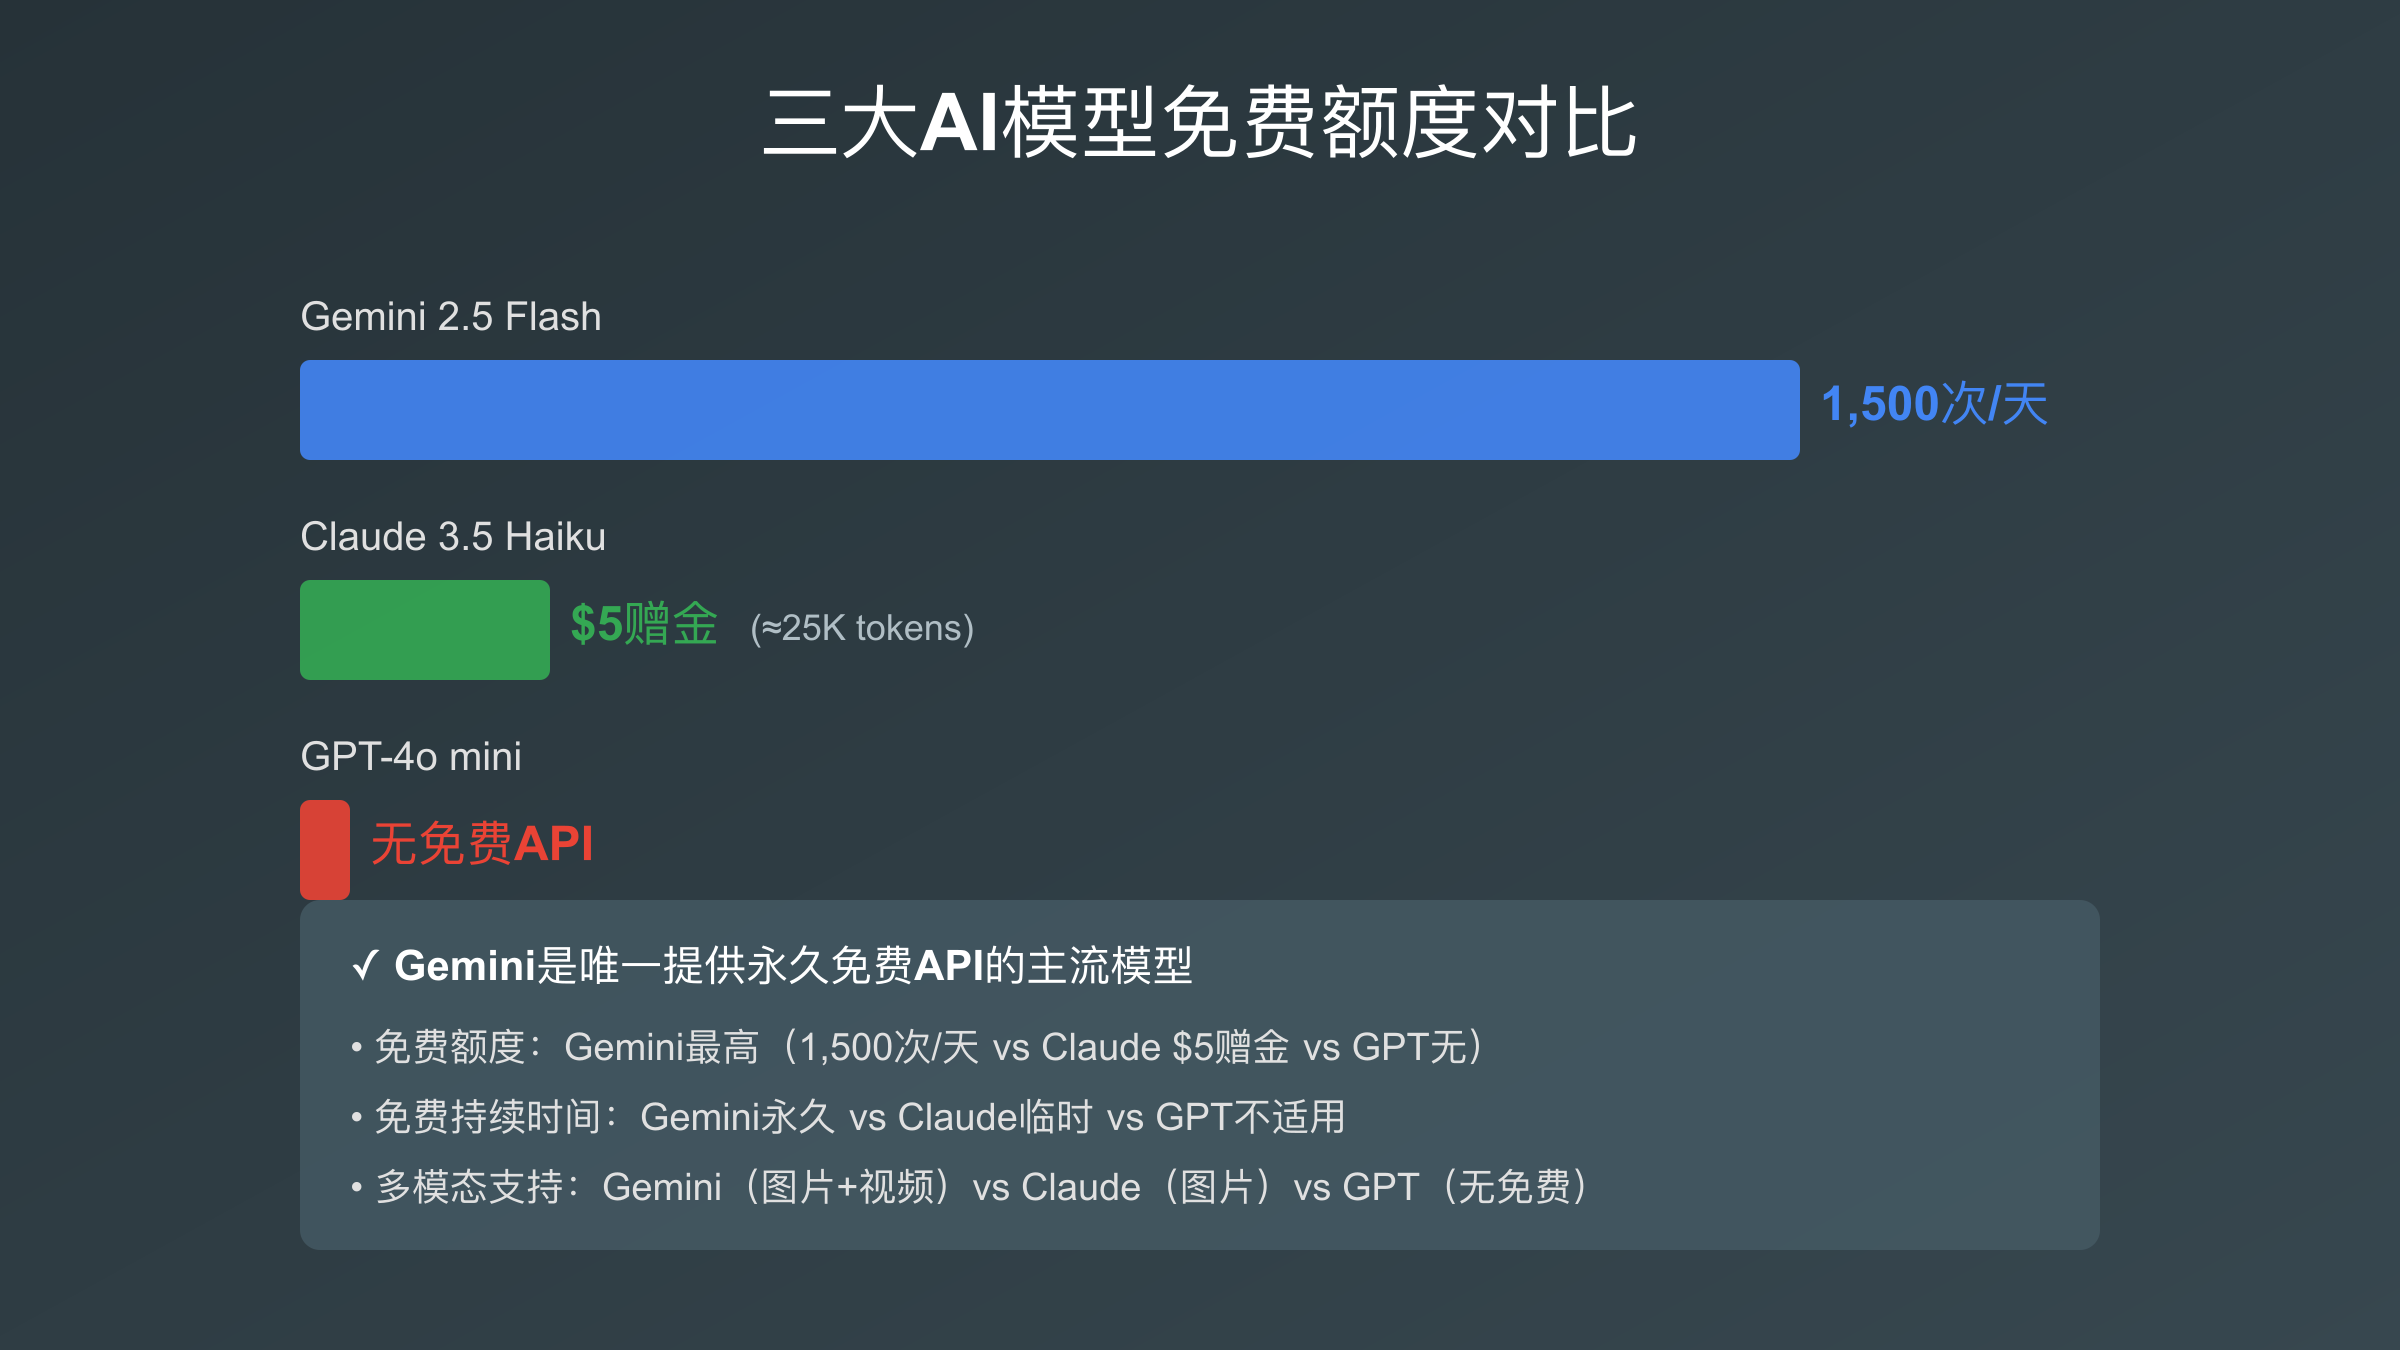Select the "GPT-4o mini" label
The width and height of the screenshot is (2400, 1350).
pos(410,757)
